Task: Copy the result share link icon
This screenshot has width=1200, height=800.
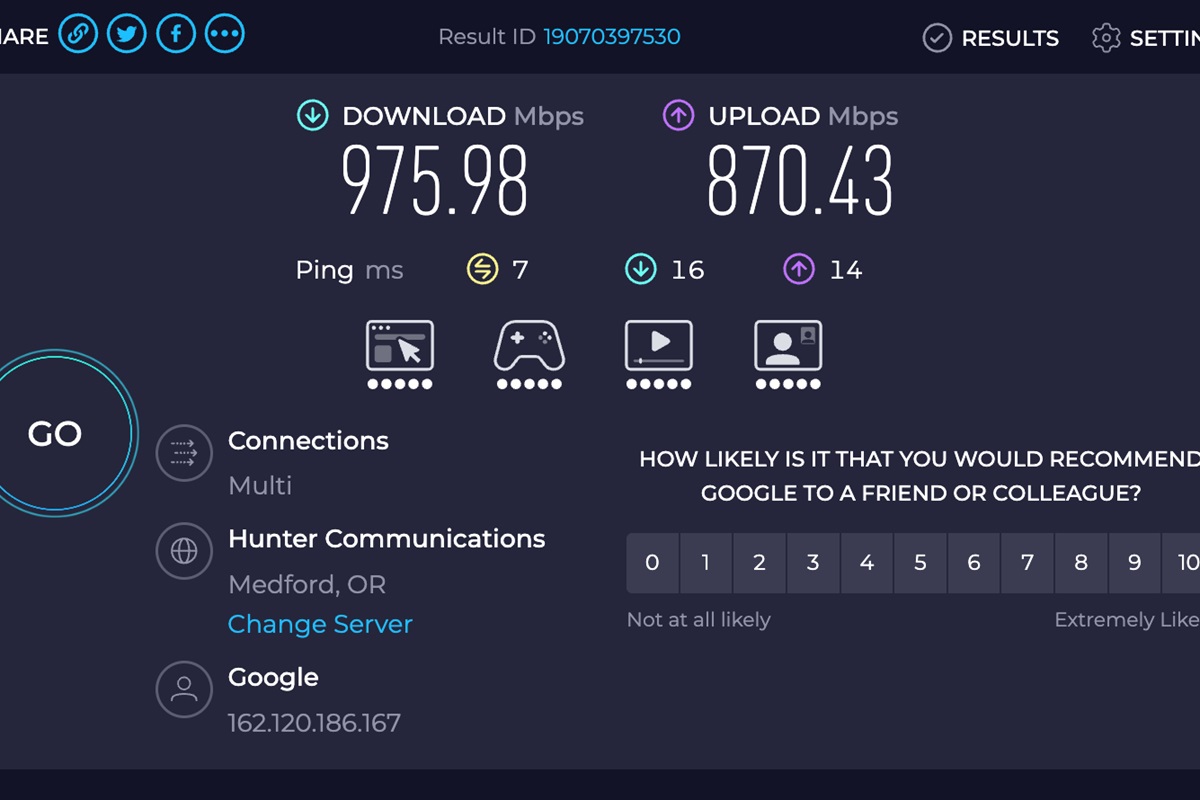Action: pyautogui.click(x=78, y=32)
